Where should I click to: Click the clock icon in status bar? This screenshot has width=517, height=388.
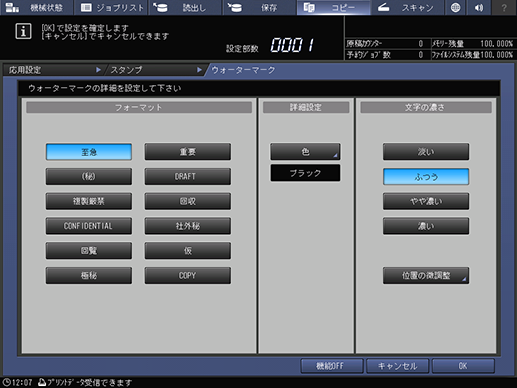7,382
